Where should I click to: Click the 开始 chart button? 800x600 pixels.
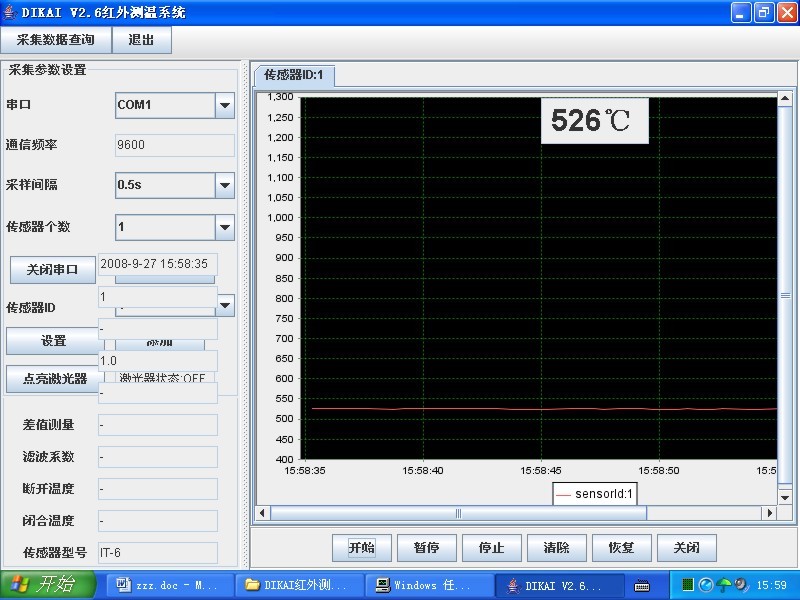click(x=362, y=548)
